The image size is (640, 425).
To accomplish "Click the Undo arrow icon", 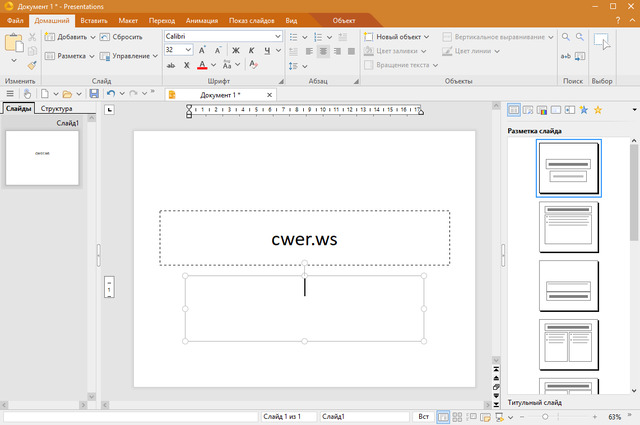I will tap(111, 93).
